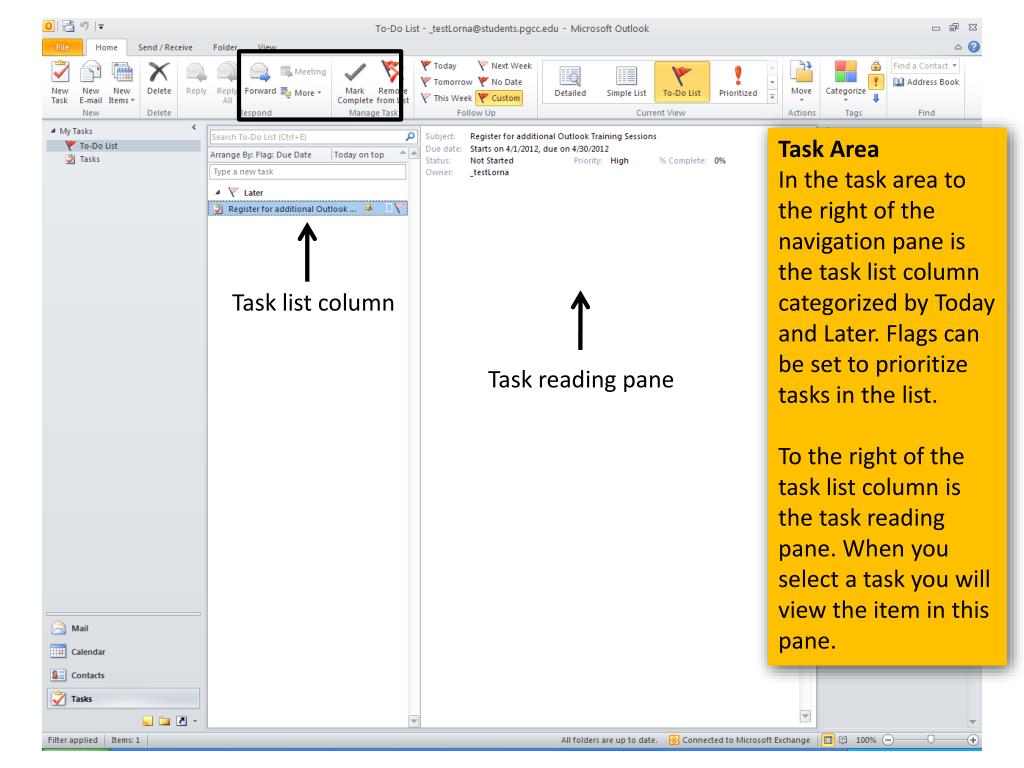Zoom in with the plus button
This screenshot has width=1024, height=768.
tap(973, 740)
